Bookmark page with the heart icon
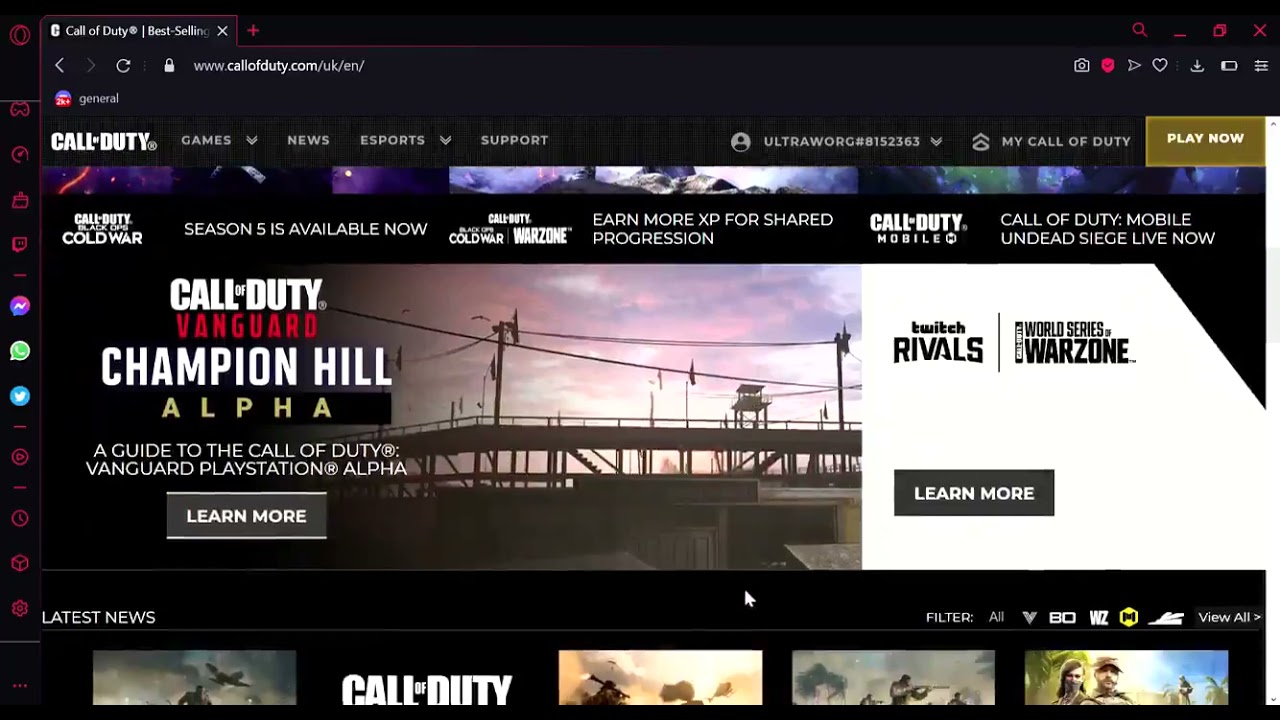1280x720 pixels. 1160,65
